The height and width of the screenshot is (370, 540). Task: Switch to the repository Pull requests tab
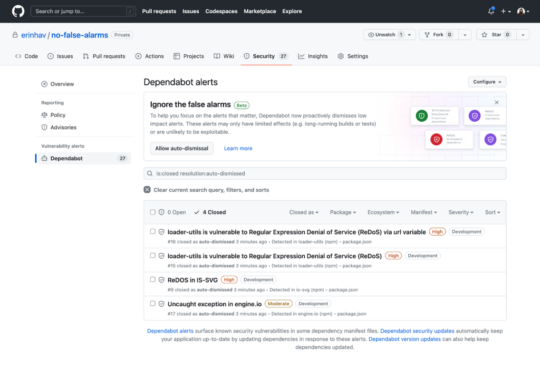click(104, 56)
